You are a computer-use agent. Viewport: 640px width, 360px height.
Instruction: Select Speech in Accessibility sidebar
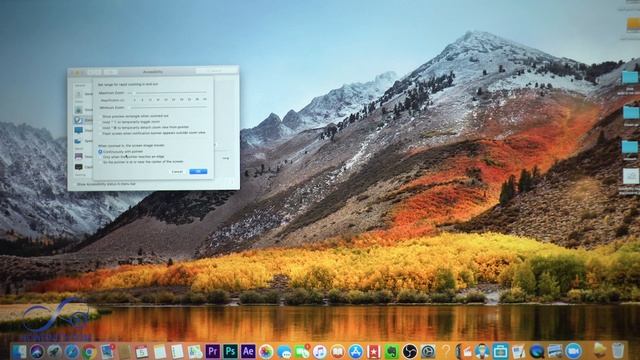pyautogui.click(x=84, y=141)
